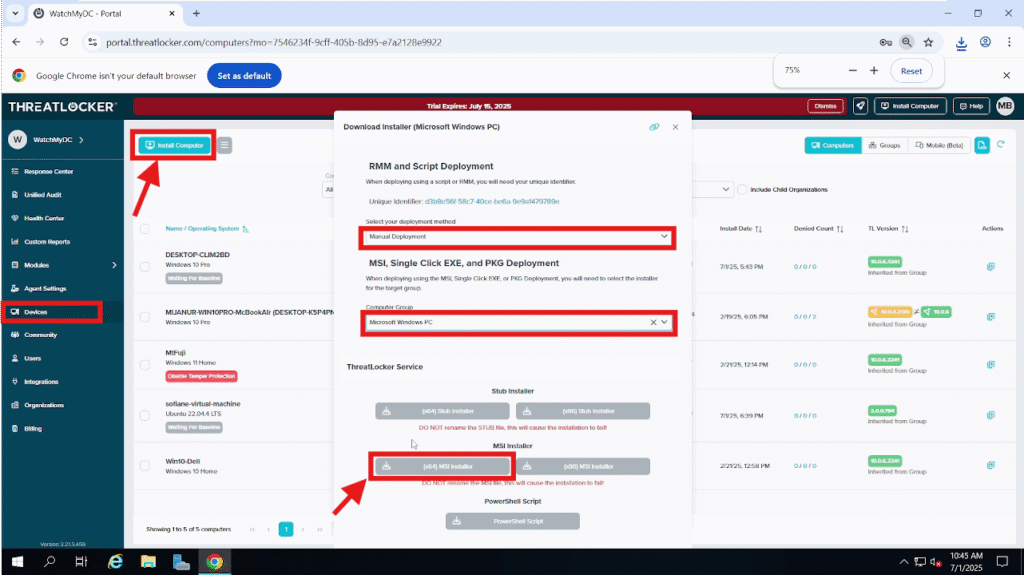Click the rocket icon in header
This screenshot has height=575, width=1024.
click(x=860, y=106)
